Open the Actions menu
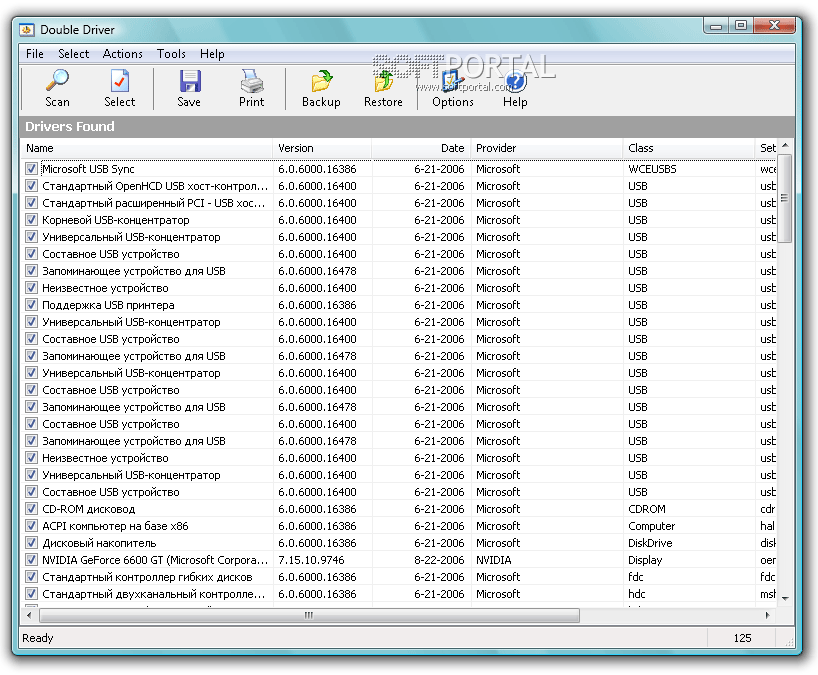This screenshot has height=675, width=818. 123,54
